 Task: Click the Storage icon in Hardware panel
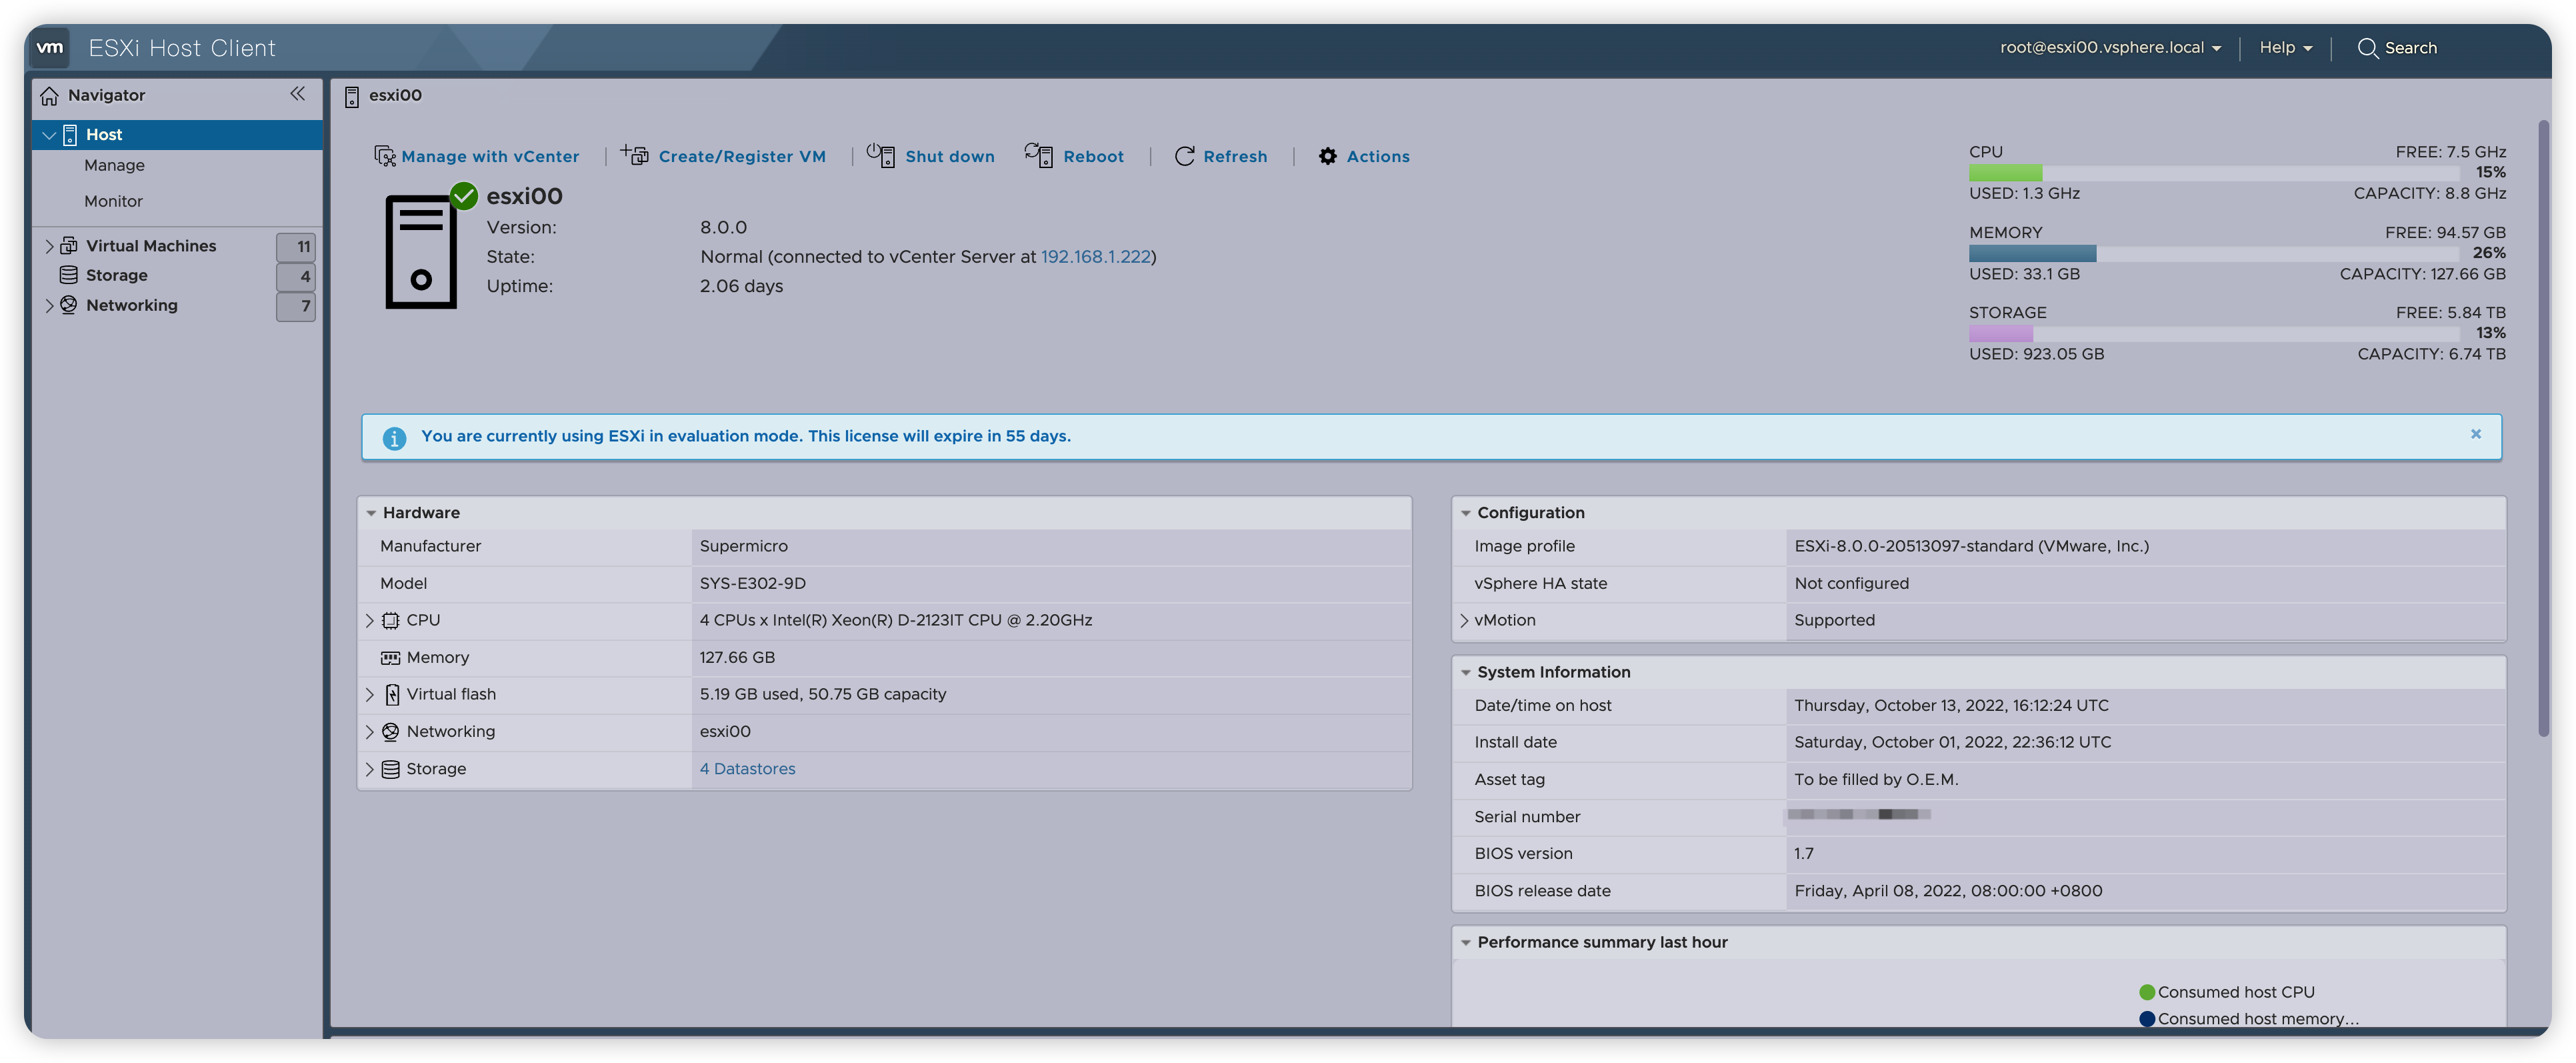[x=391, y=769]
